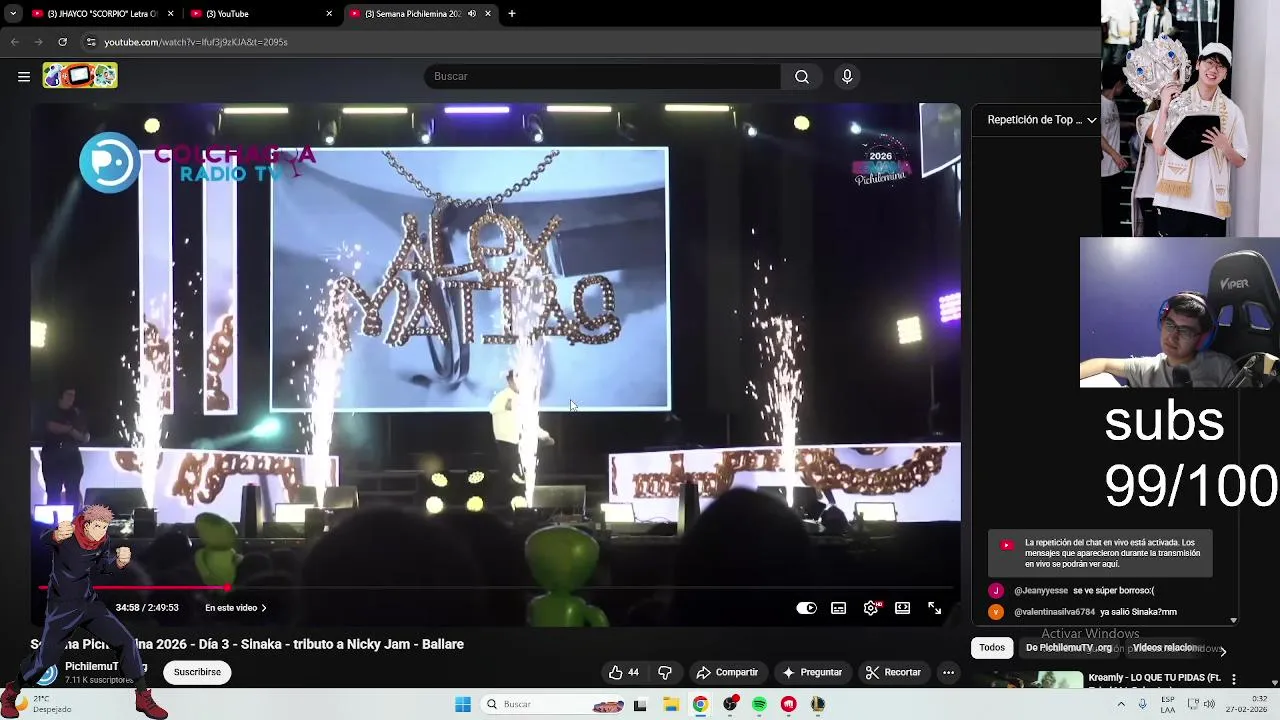The image size is (1280, 720).
Task: Toggle the autoplay switch
Action: [x=806, y=608]
